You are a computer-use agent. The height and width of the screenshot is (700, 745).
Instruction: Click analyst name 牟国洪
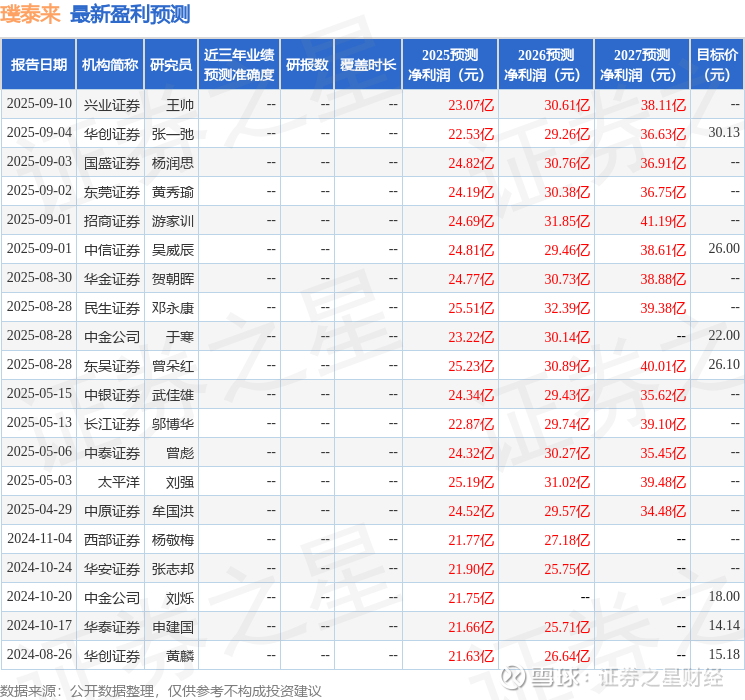[x=173, y=511]
